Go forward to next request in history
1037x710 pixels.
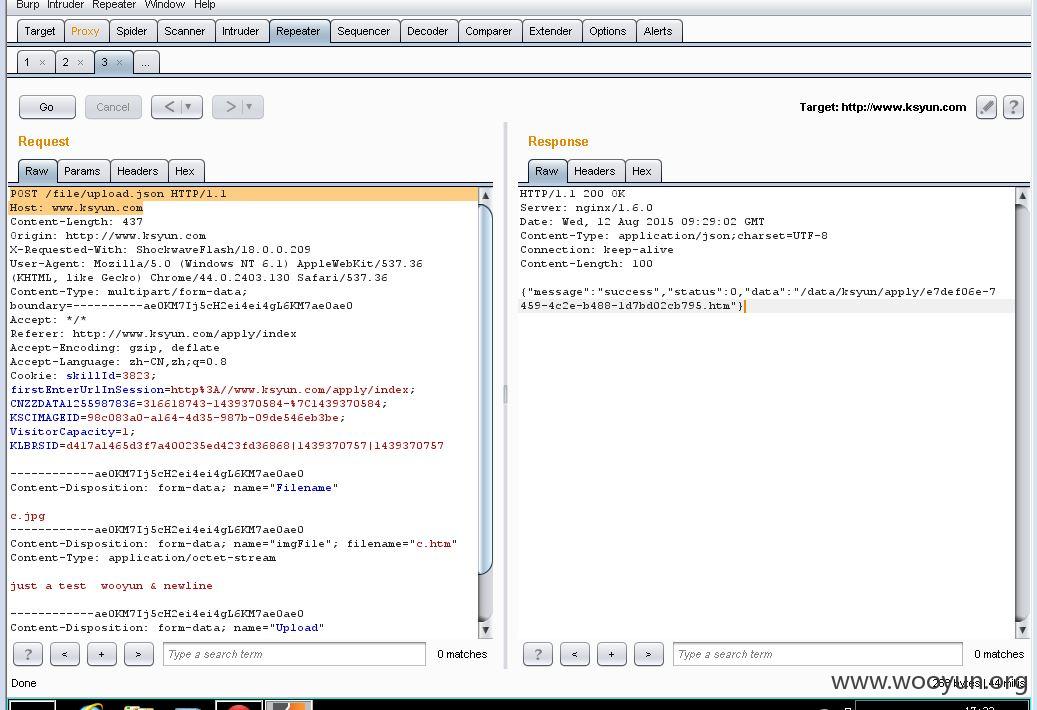click(x=230, y=107)
